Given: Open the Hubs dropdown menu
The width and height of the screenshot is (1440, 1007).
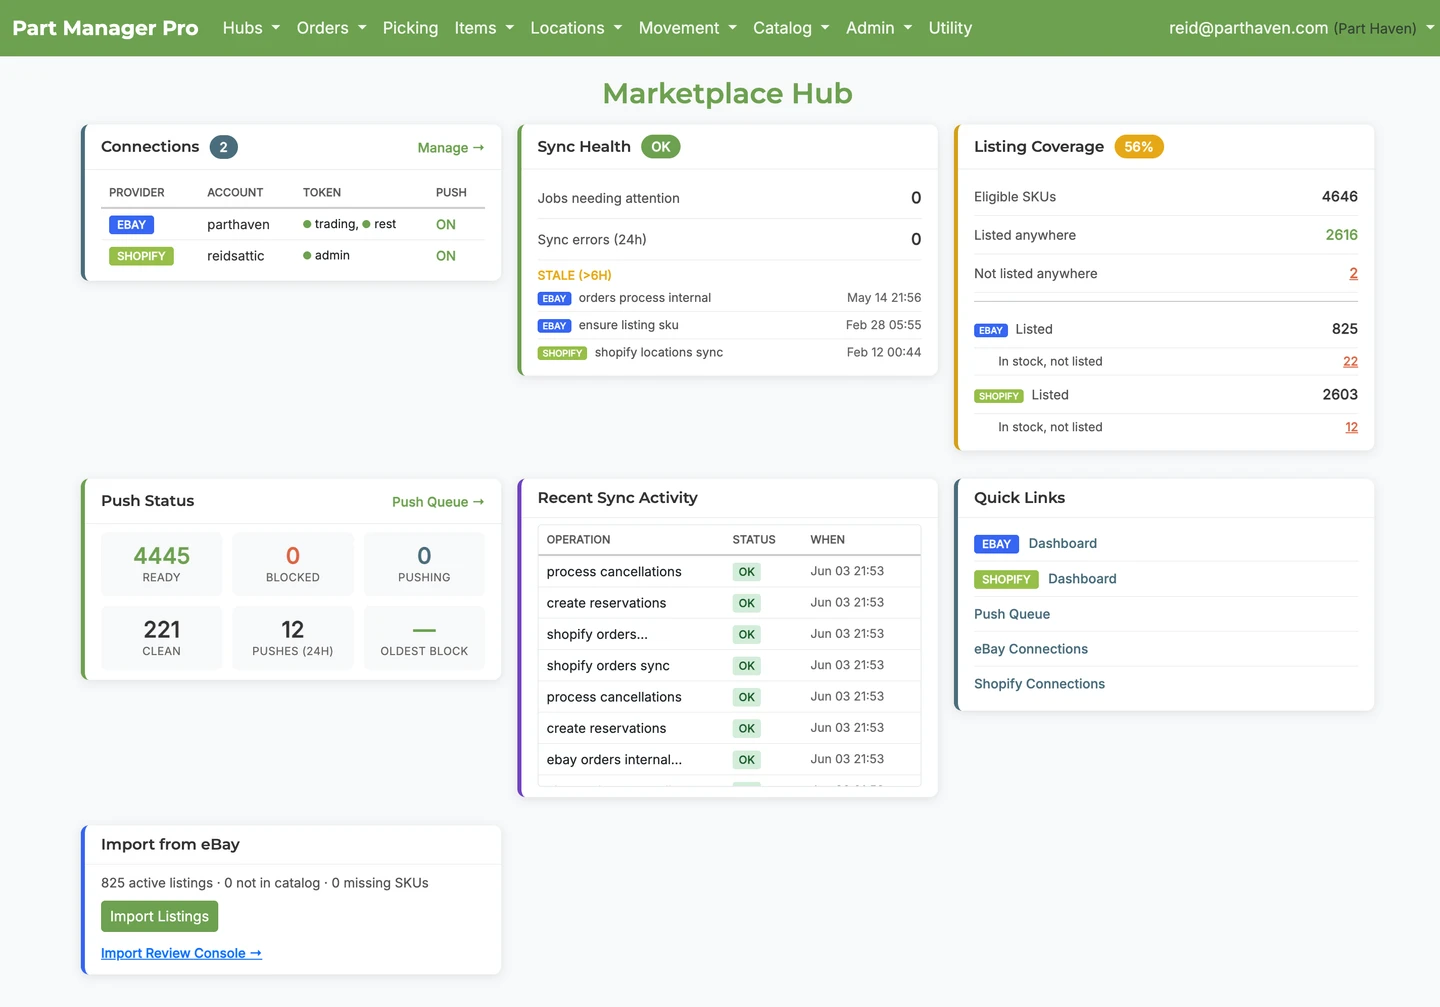Looking at the screenshot, I should (x=251, y=28).
